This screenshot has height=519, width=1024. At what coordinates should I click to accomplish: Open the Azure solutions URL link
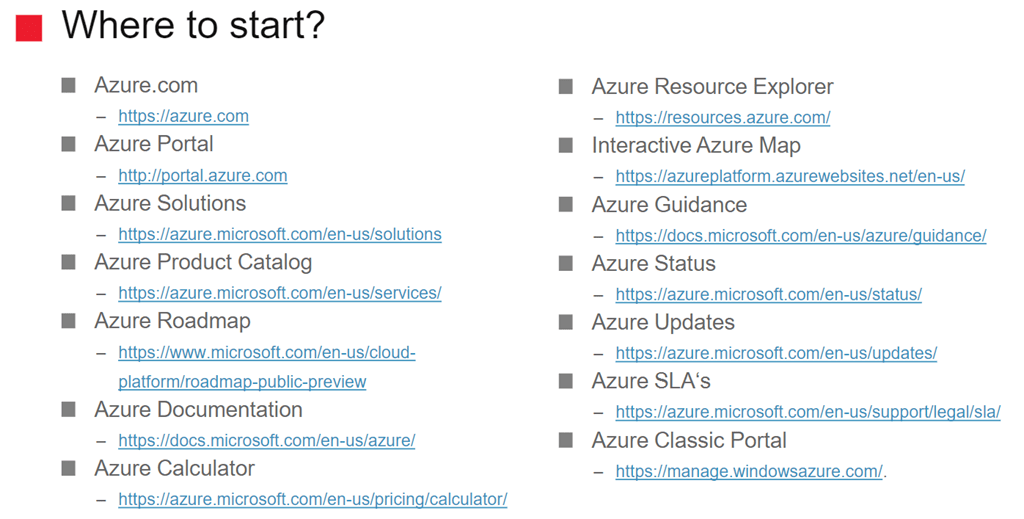coord(279,235)
